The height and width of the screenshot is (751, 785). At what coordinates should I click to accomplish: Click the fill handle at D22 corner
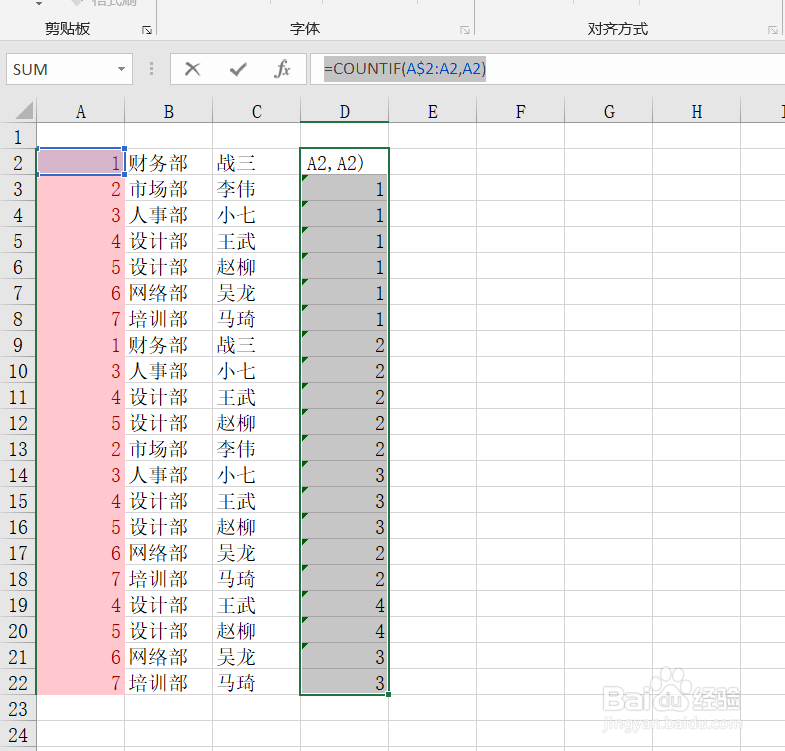tap(388, 694)
